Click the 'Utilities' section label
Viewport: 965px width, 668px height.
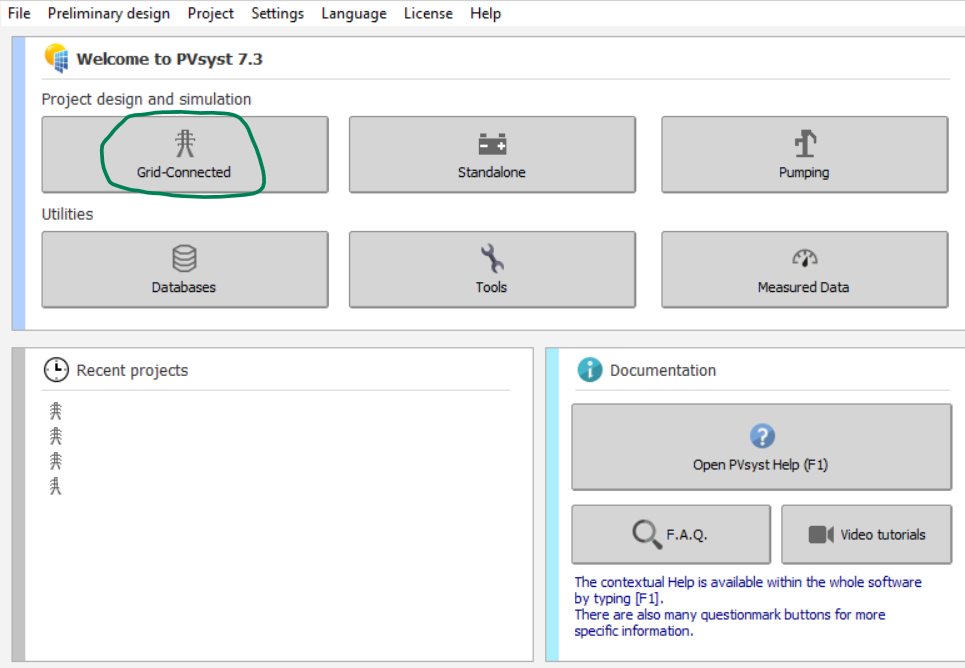point(67,214)
